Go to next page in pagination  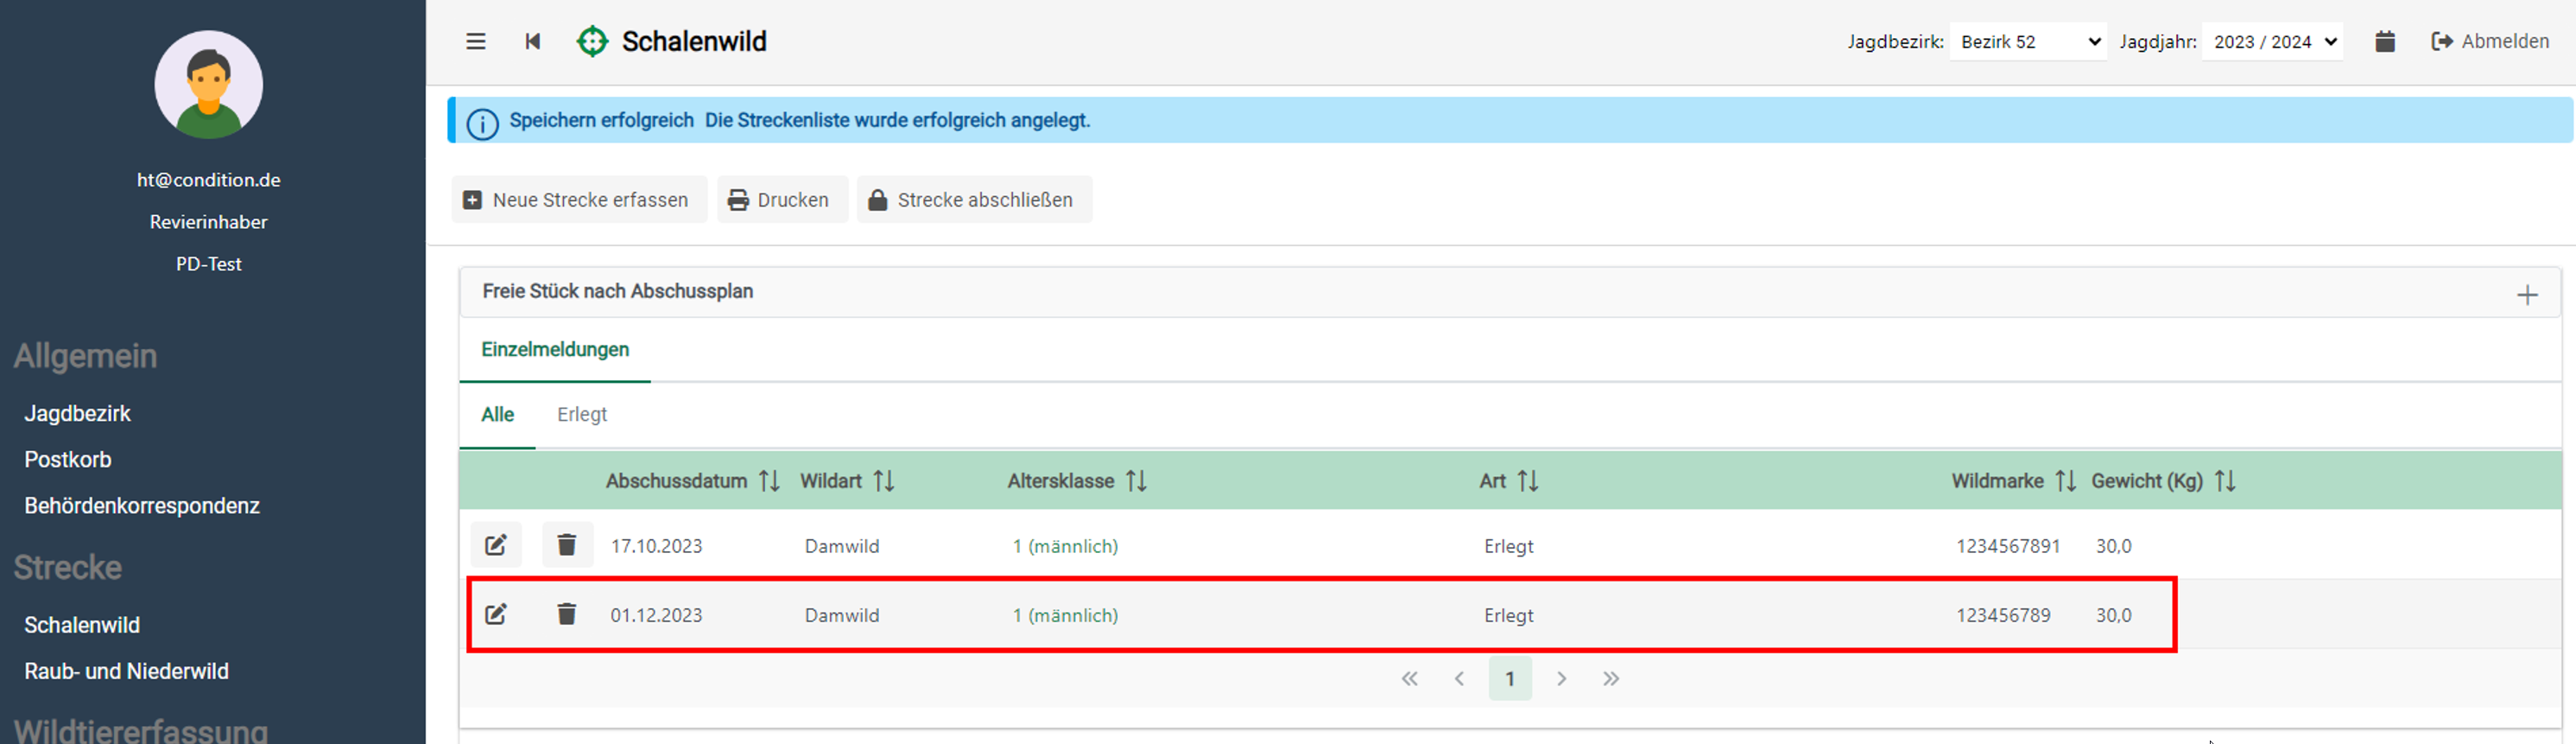point(1561,679)
